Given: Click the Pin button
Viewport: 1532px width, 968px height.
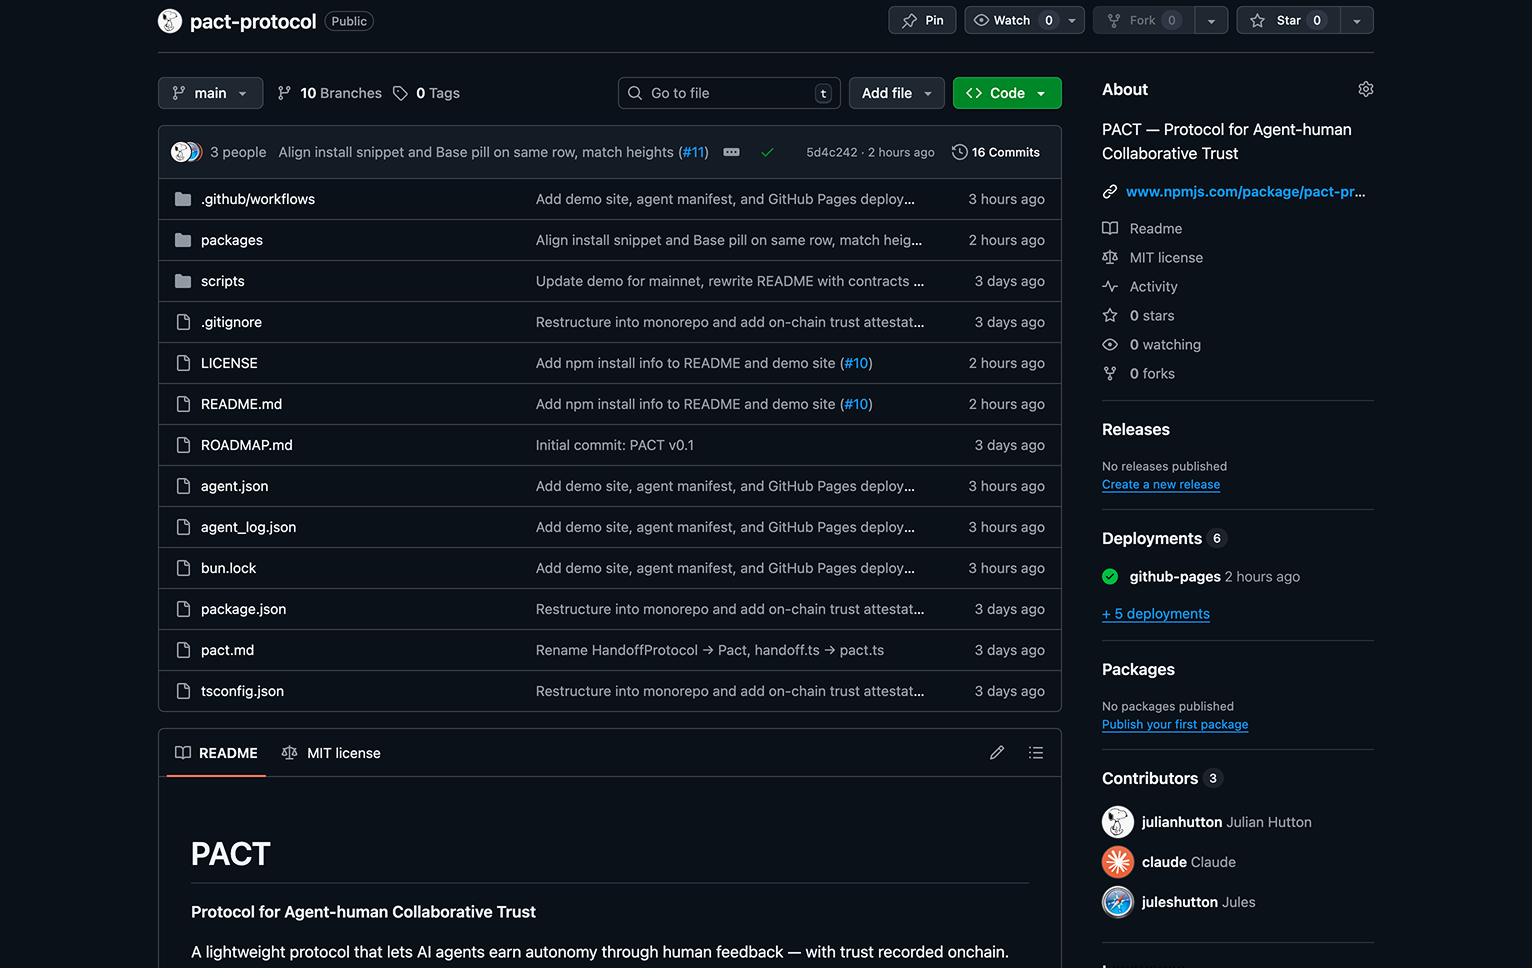Looking at the screenshot, I should (923, 20).
